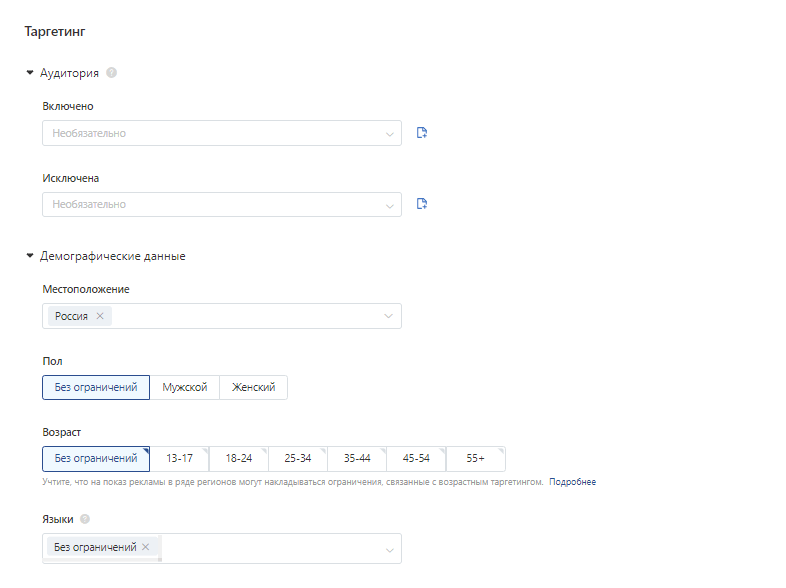Select Мужской gender option
This screenshot has height=588, width=786.
184,387
